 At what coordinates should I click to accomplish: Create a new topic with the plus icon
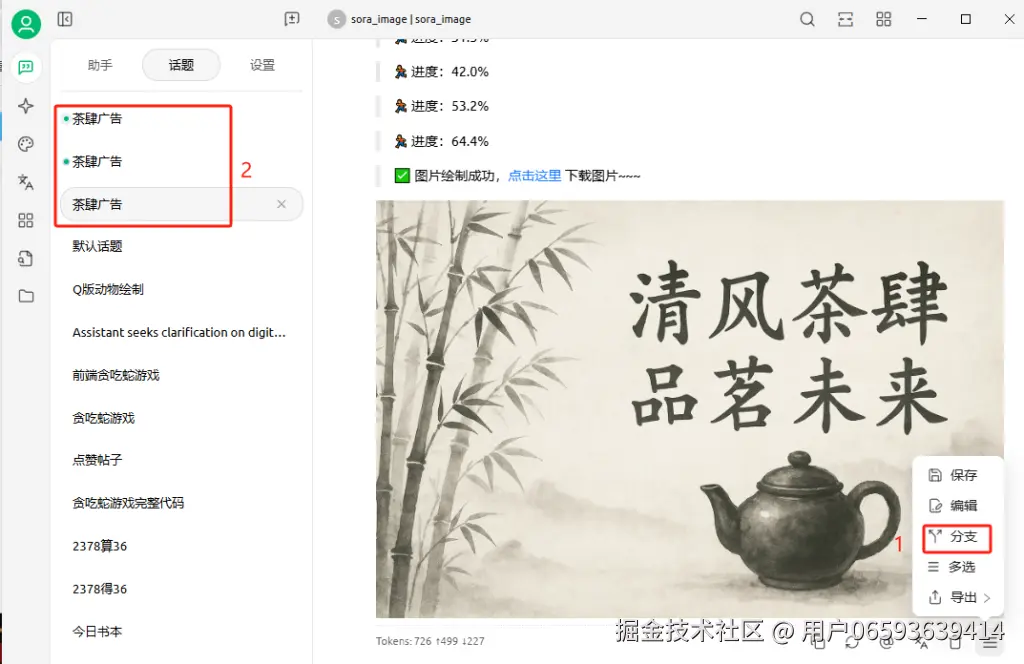coord(292,19)
